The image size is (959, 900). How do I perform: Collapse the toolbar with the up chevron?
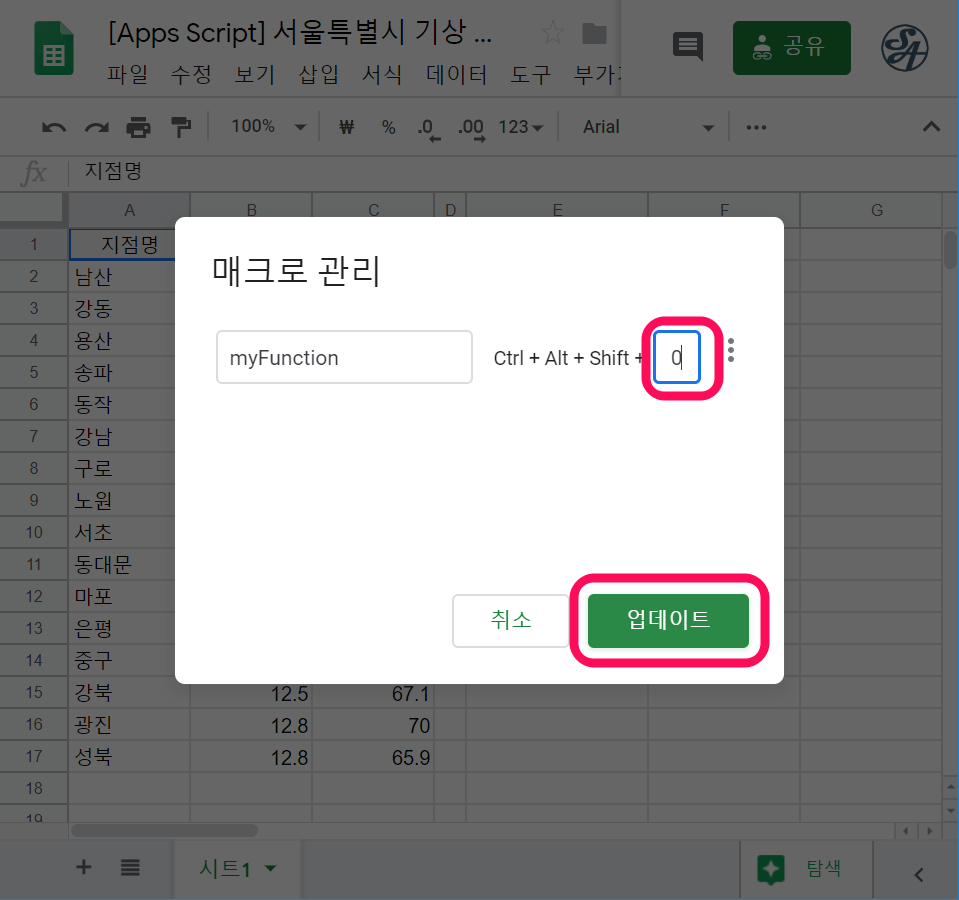tap(931, 127)
